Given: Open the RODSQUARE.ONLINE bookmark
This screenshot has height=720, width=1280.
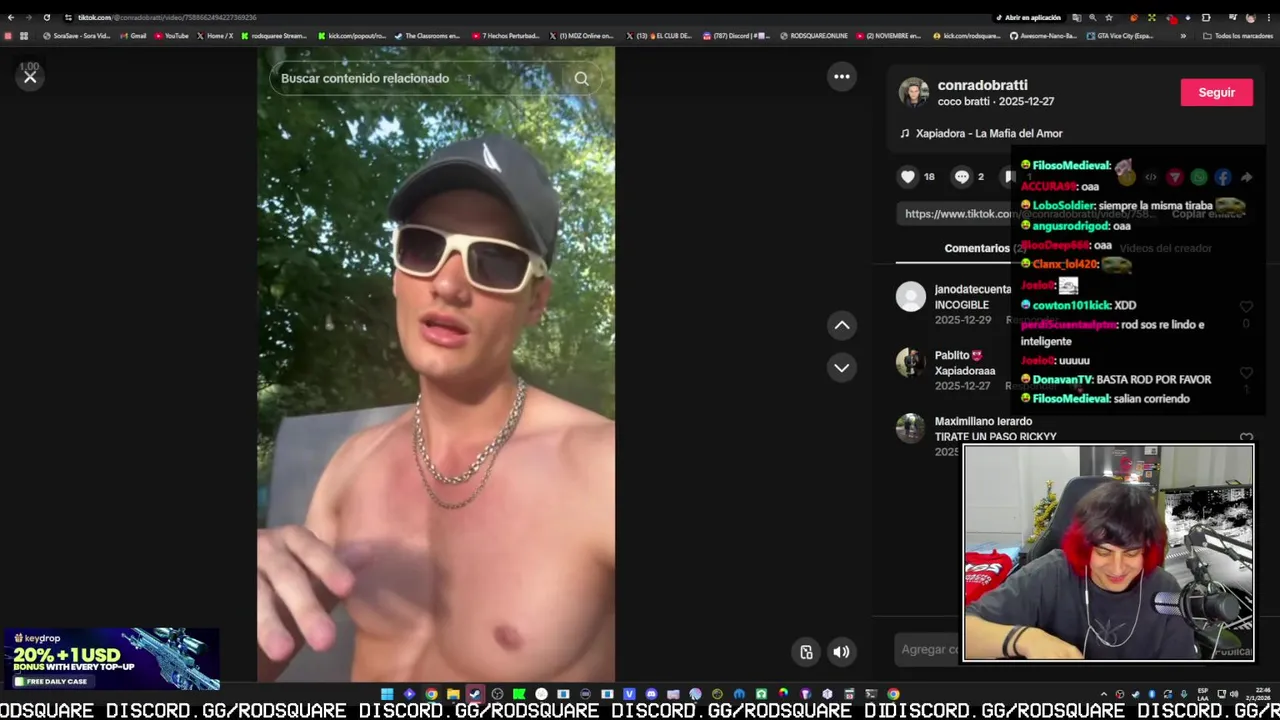Looking at the screenshot, I should [813, 36].
